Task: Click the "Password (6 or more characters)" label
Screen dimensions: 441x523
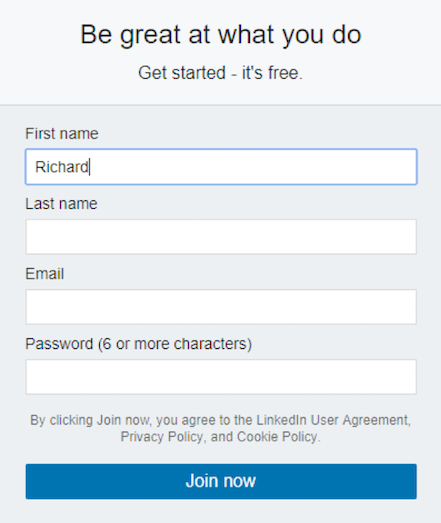Action: click(138, 344)
